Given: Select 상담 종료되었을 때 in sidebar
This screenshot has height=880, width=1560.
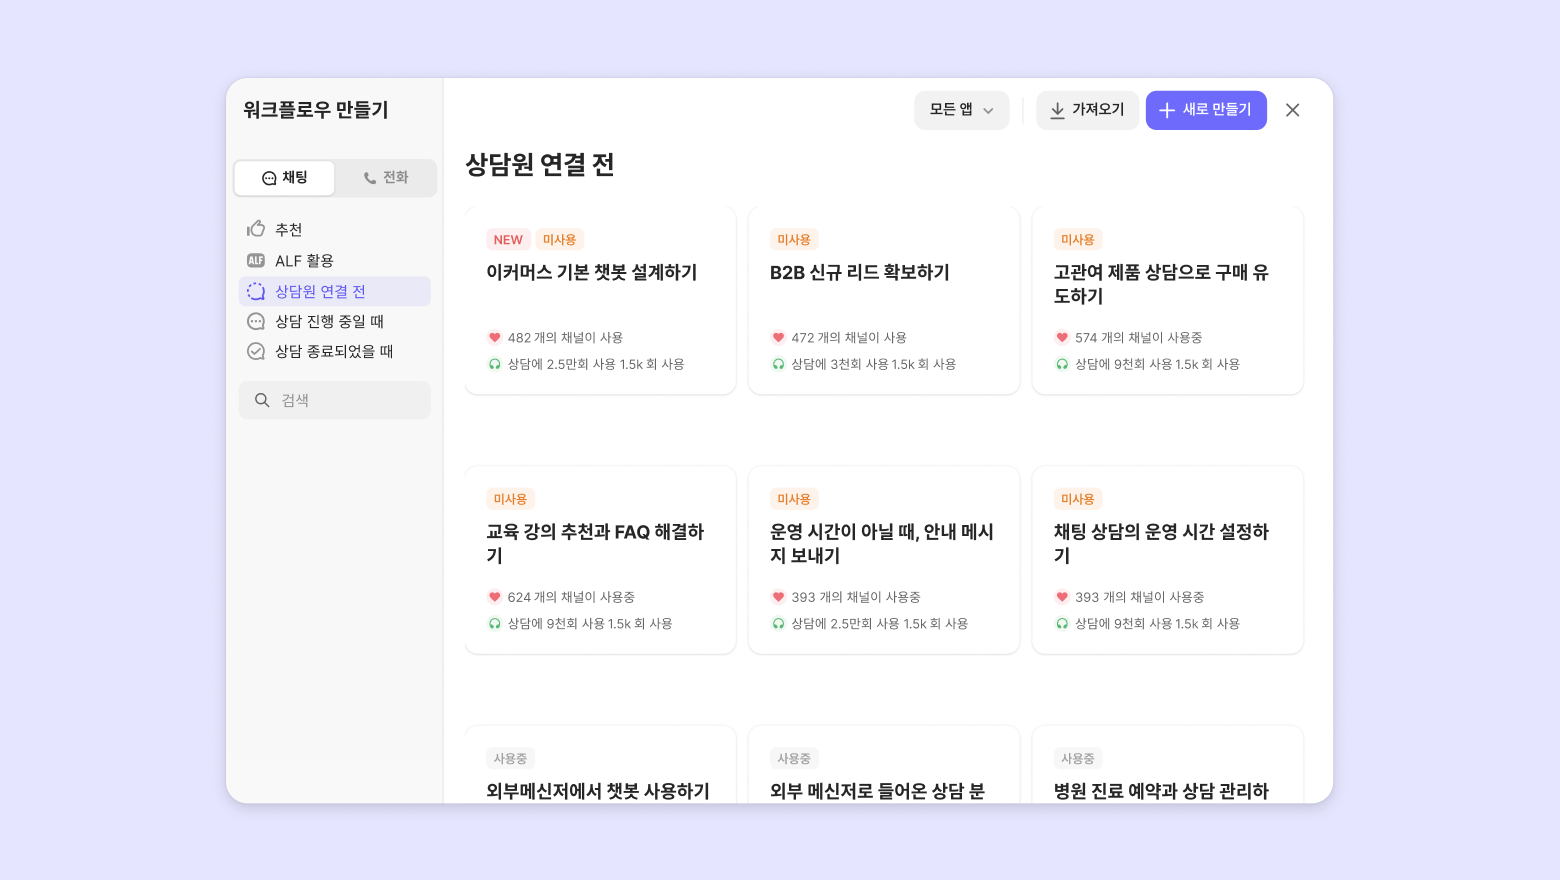Looking at the screenshot, I should [x=334, y=351].
